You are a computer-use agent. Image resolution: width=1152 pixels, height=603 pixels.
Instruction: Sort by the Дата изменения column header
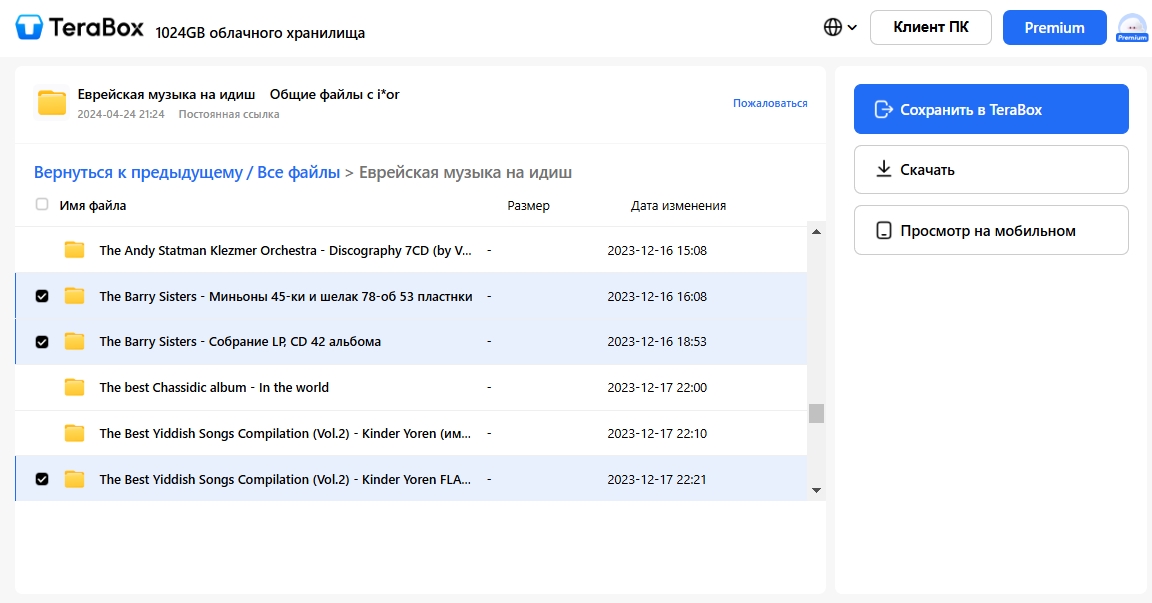click(x=678, y=206)
